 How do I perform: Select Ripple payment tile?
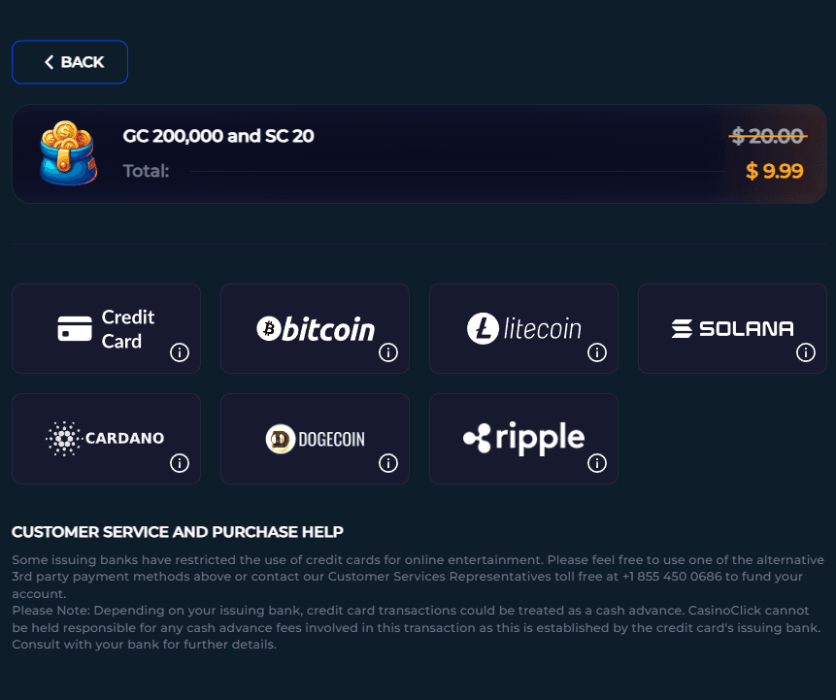pyautogui.click(x=523, y=438)
